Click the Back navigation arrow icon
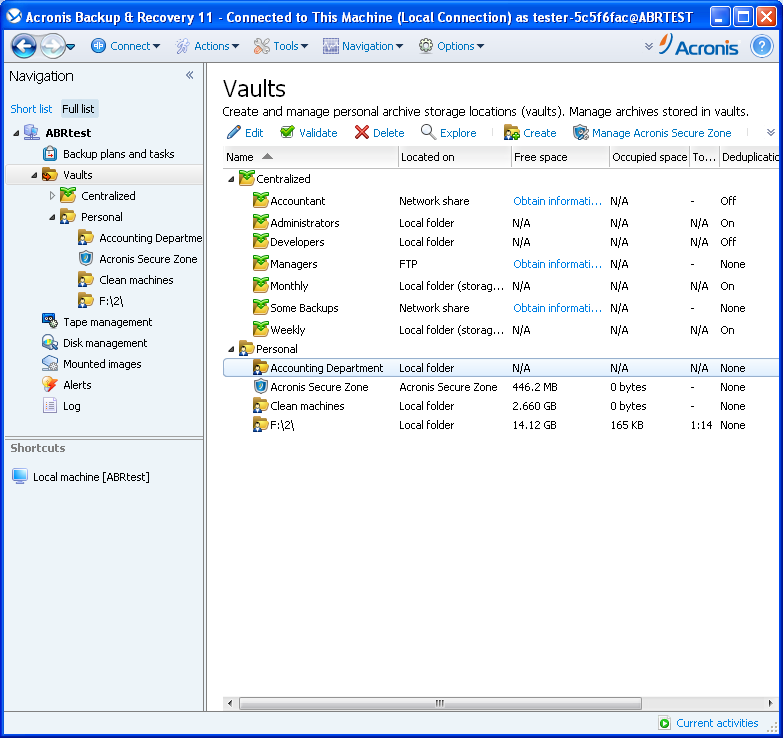The height and width of the screenshot is (738, 783). coord(23,46)
